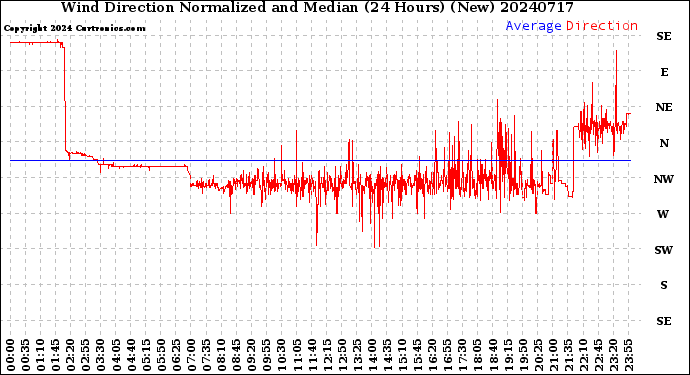Click the 'W' axis label

tap(663, 214)
